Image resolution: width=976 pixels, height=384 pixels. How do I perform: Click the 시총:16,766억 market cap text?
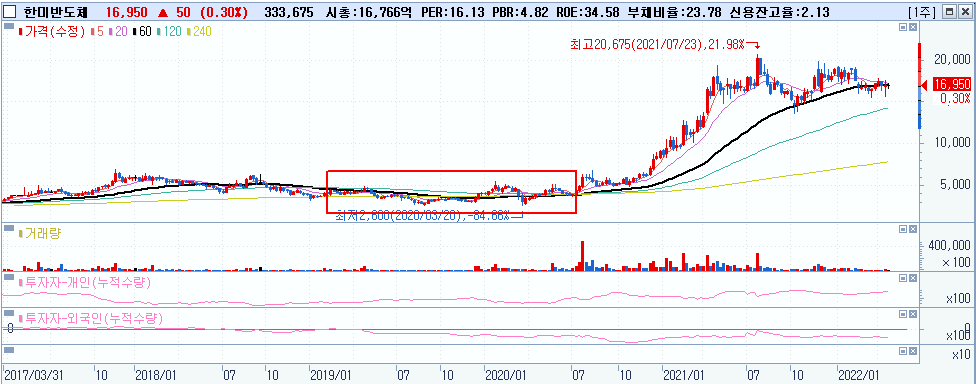[369, 12]
